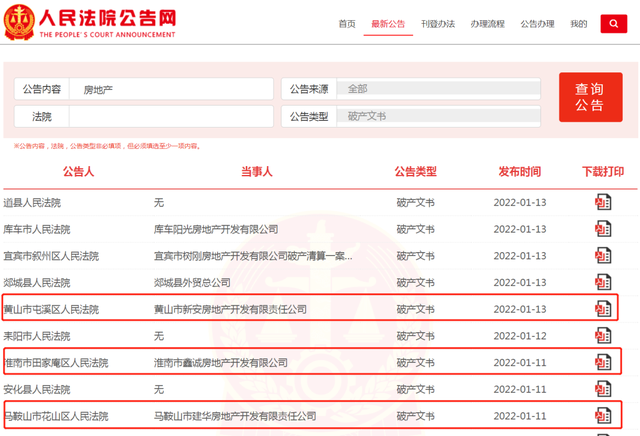Click the 发布时间 column header

point(520,171)
